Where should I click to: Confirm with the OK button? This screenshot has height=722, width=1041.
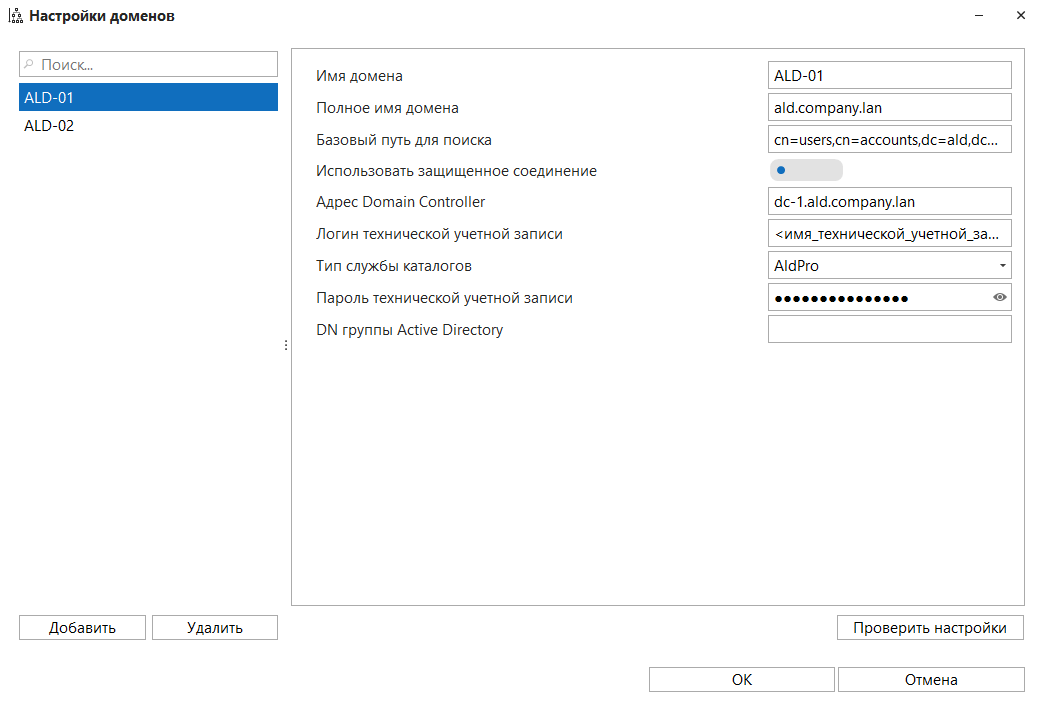click(x=742, y=680)
